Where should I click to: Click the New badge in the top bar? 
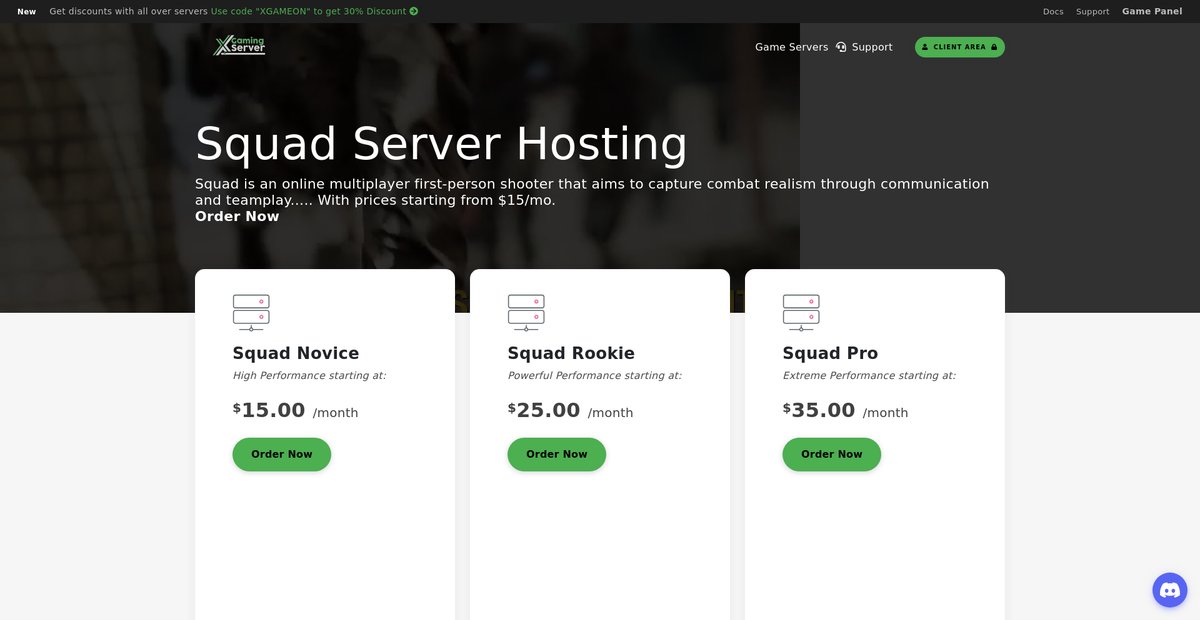click(x=27, y=12)
